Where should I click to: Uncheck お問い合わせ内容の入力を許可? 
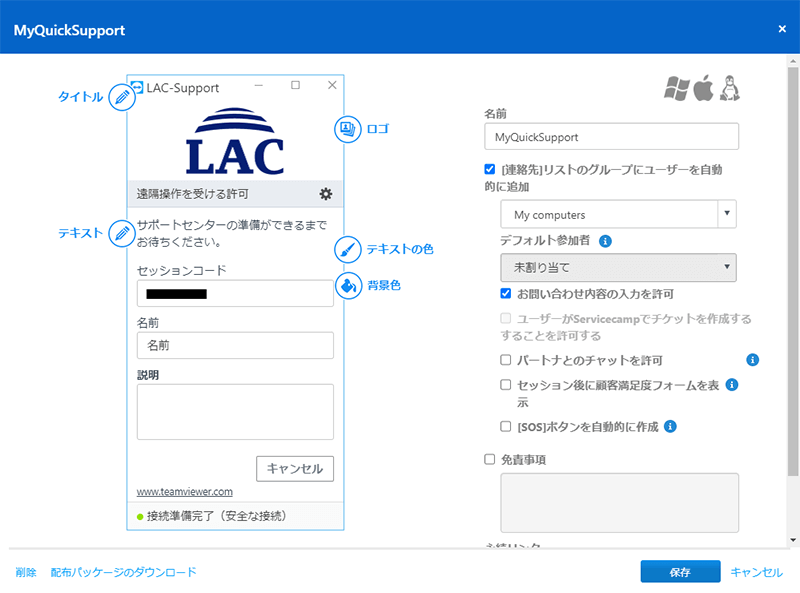tap(506, 293)
